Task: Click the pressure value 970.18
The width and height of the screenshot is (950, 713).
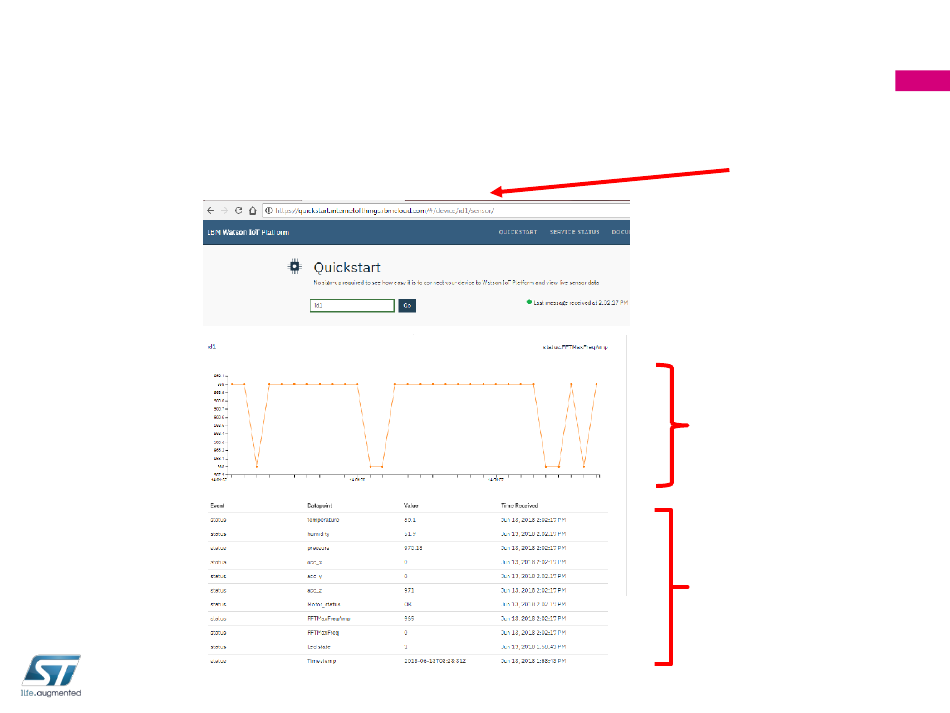Action: (413, 548)
